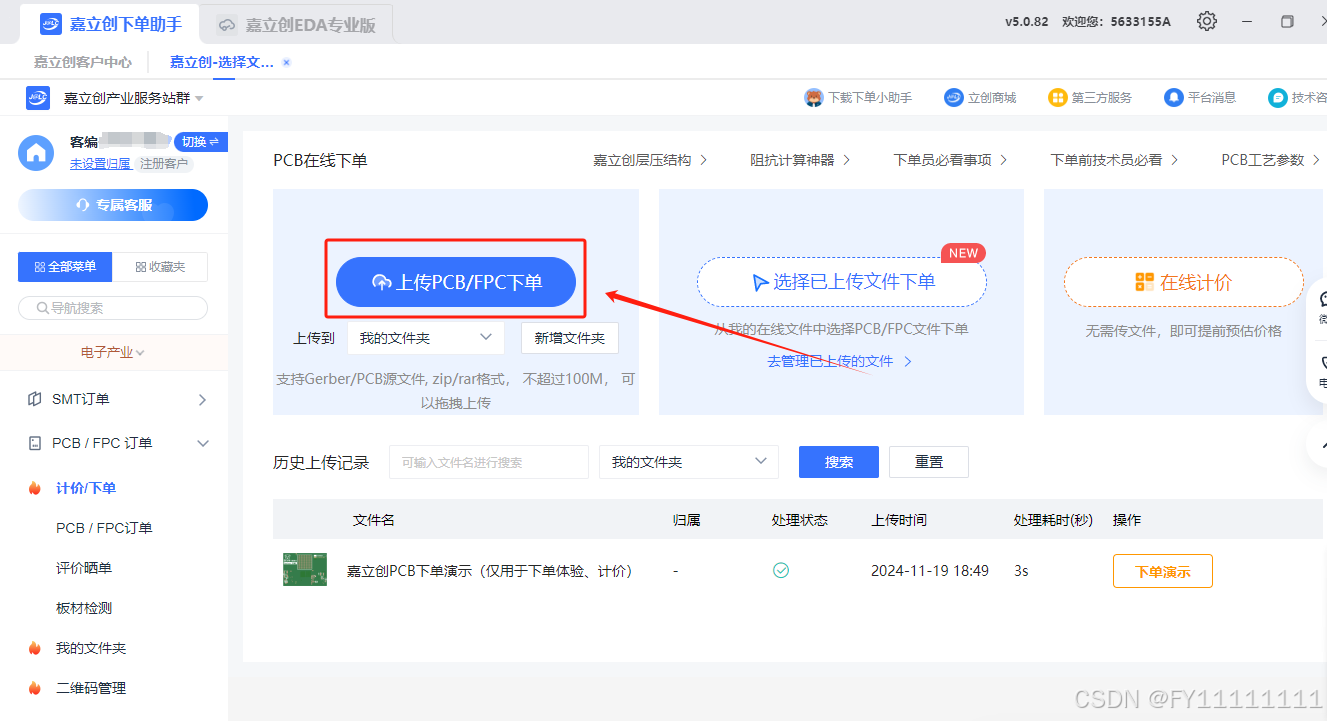Click the 重置 button
This screenshot has width=1327, height=721.
pos(929,462)
